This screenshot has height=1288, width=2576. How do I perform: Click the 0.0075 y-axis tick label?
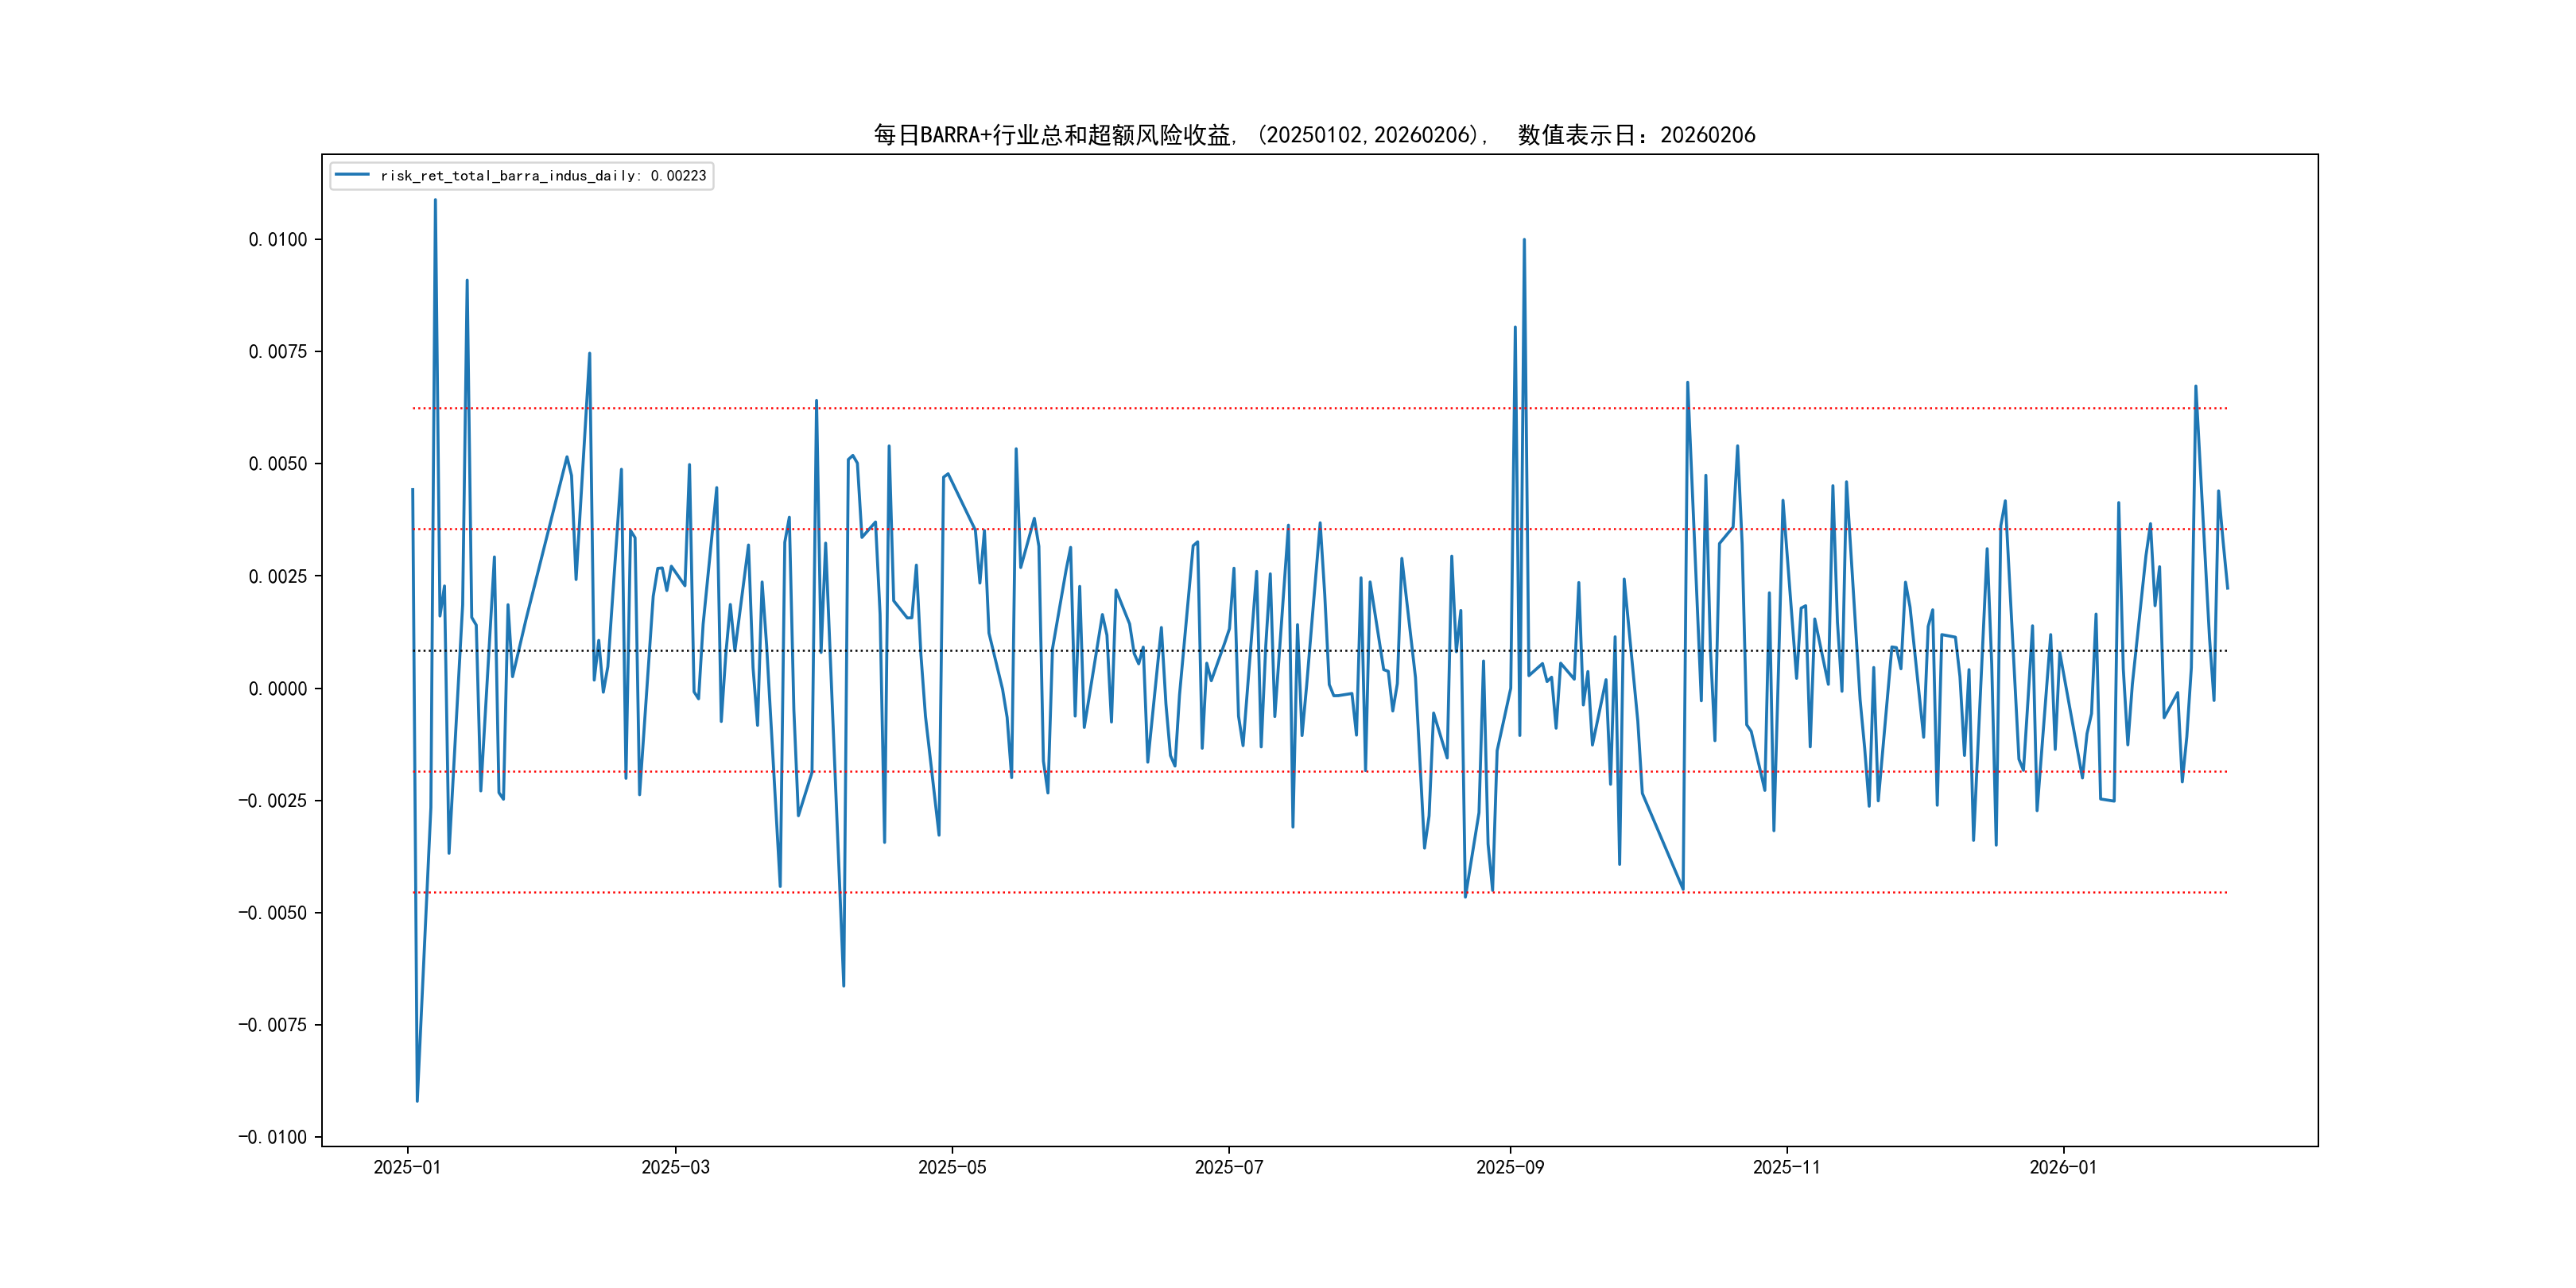pos(278,351)
